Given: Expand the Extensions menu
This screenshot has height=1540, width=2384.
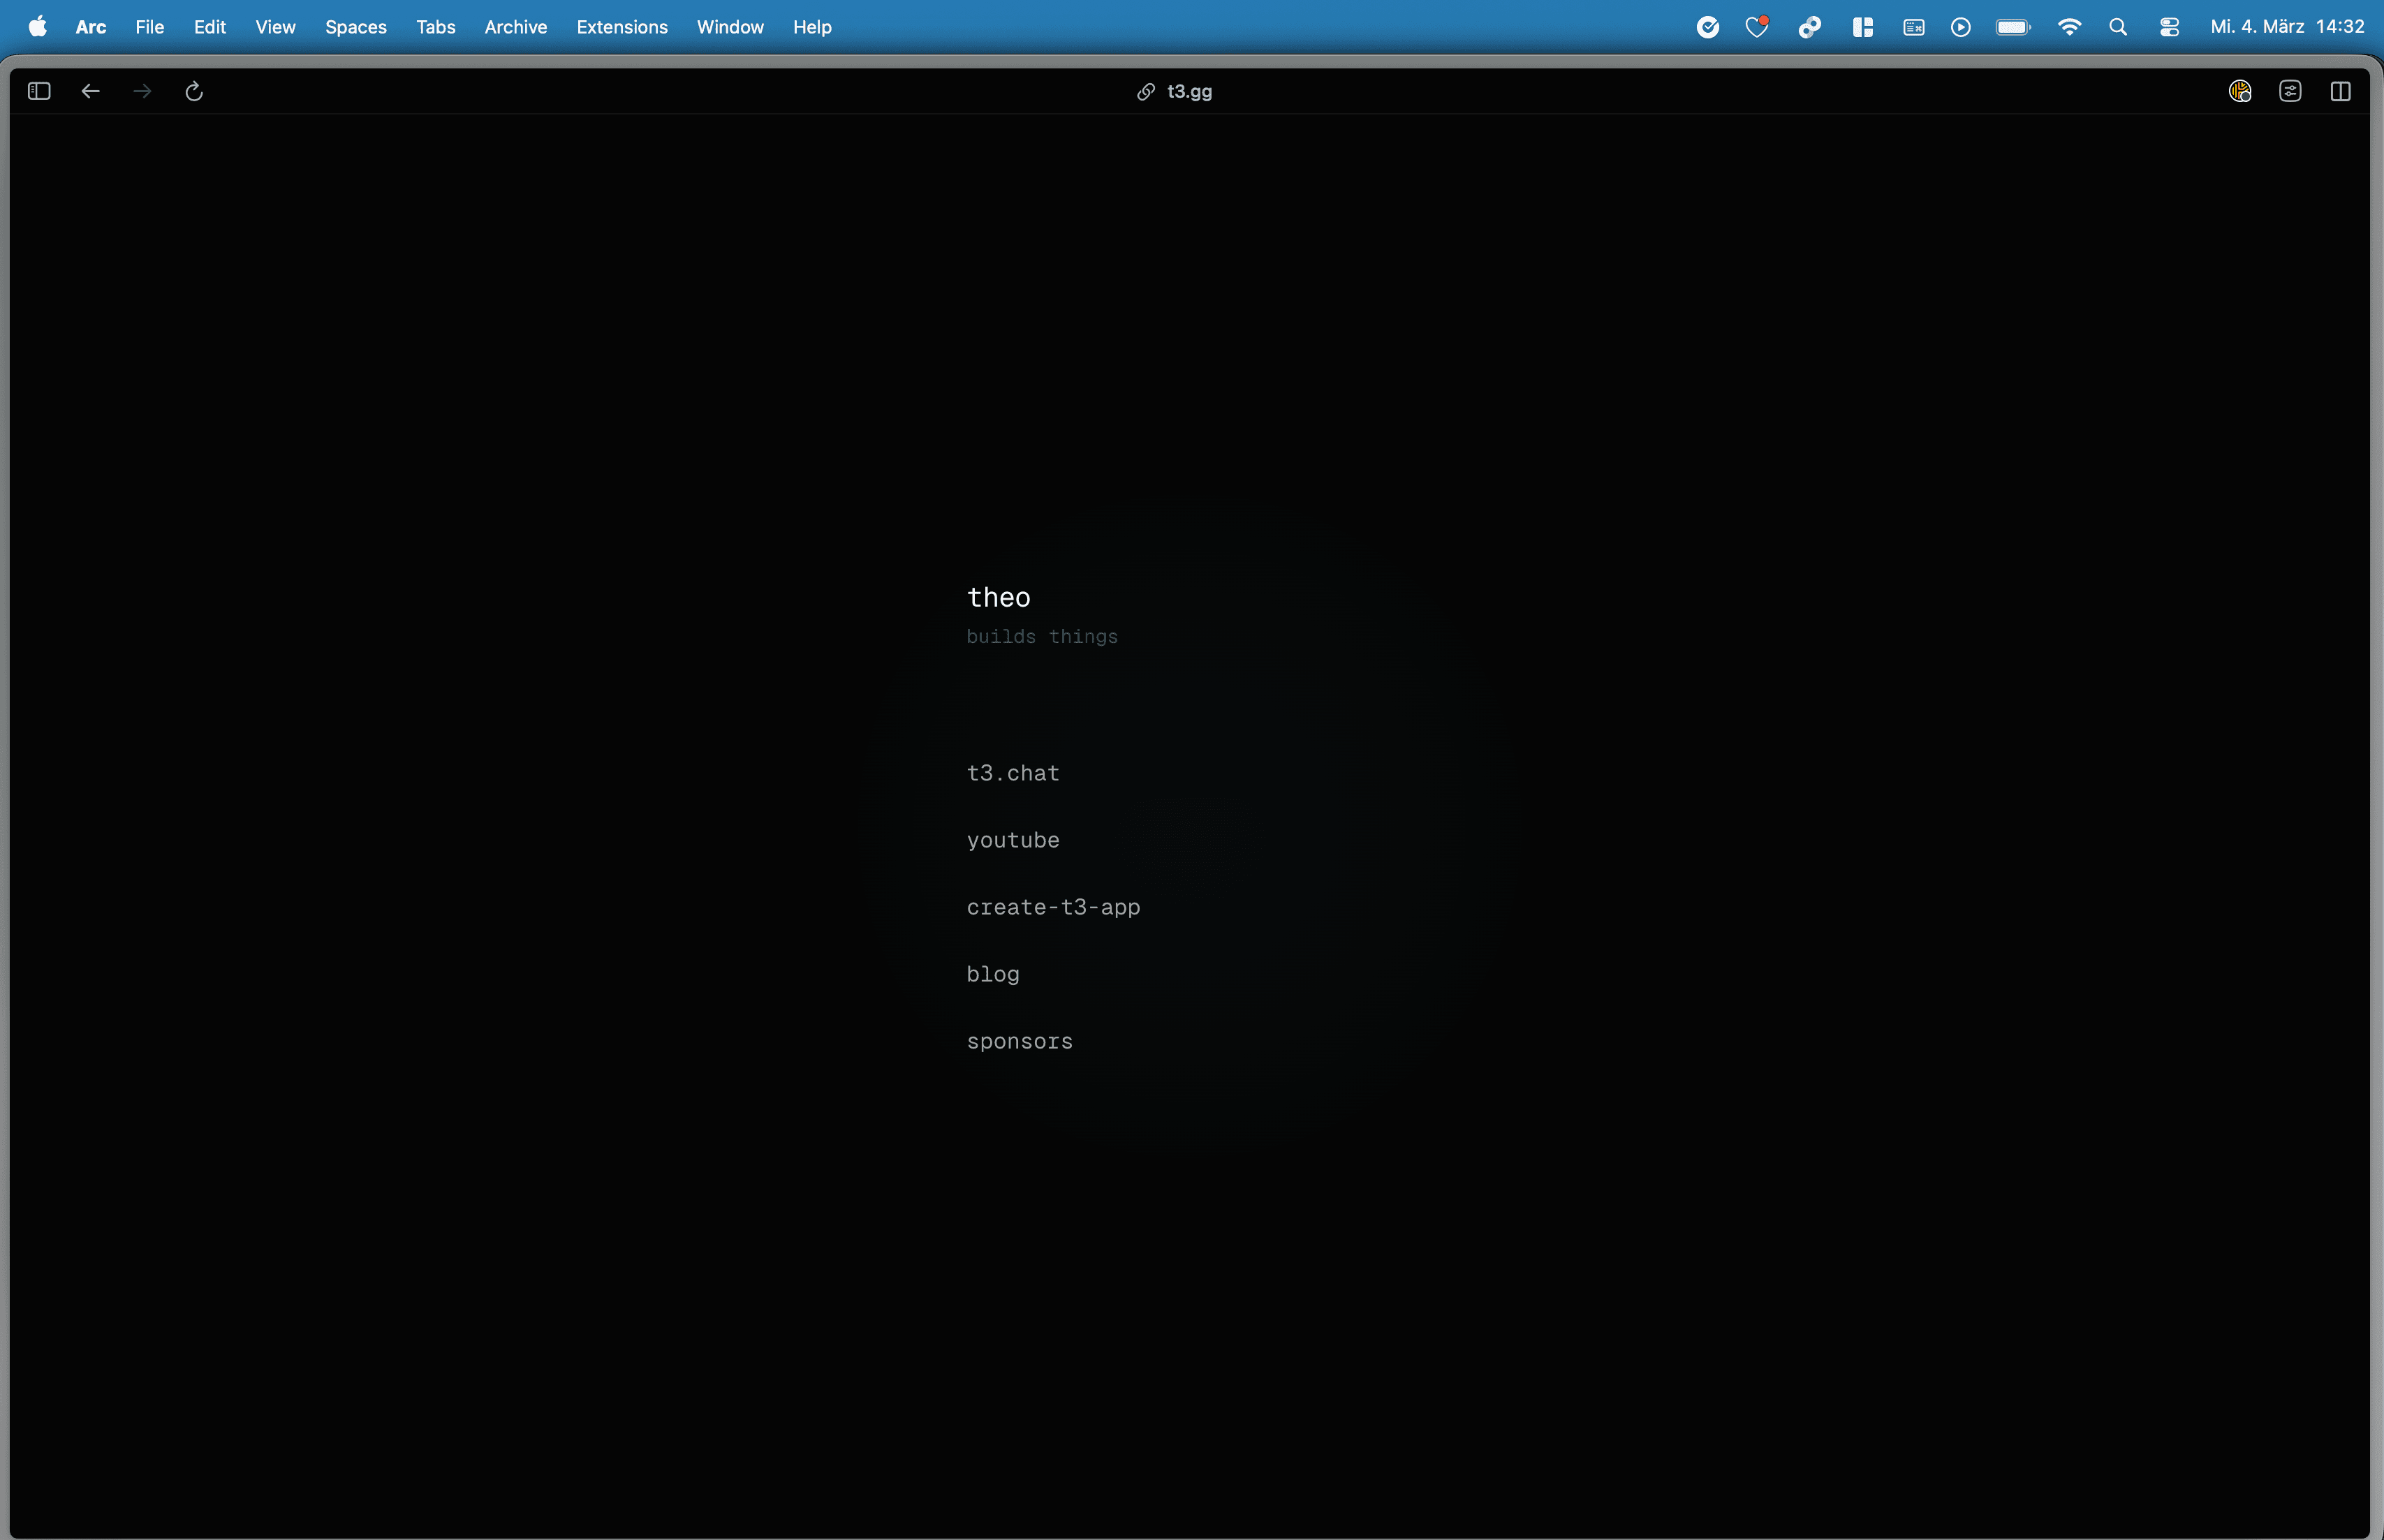Looking at the screenshot, I should (x=621, y=27).
